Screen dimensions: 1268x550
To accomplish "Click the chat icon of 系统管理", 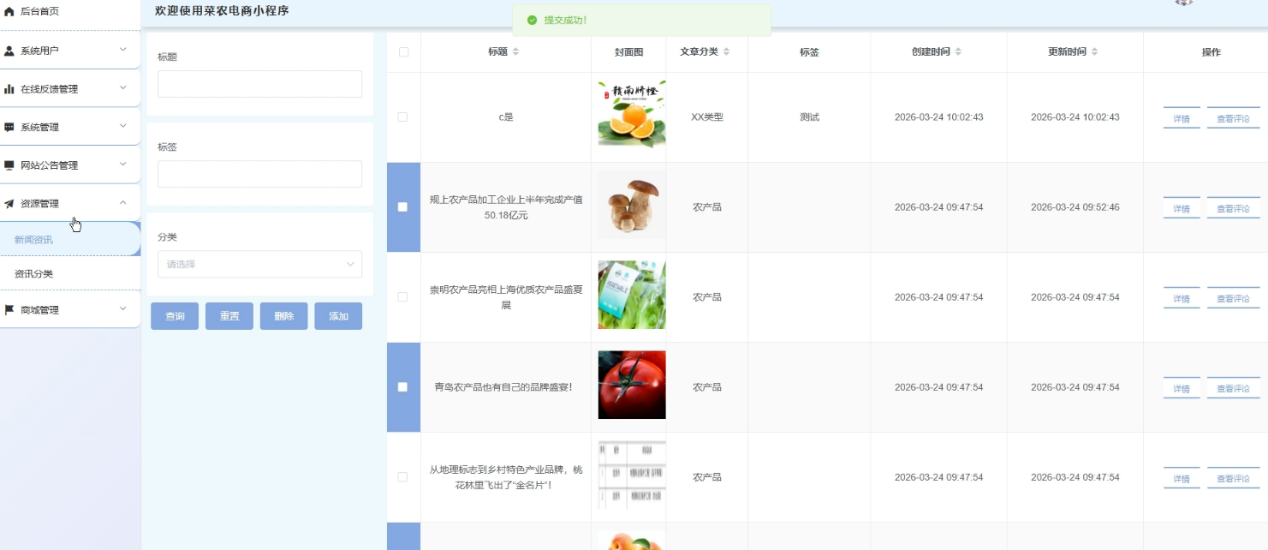I will [x=9, y=127].
